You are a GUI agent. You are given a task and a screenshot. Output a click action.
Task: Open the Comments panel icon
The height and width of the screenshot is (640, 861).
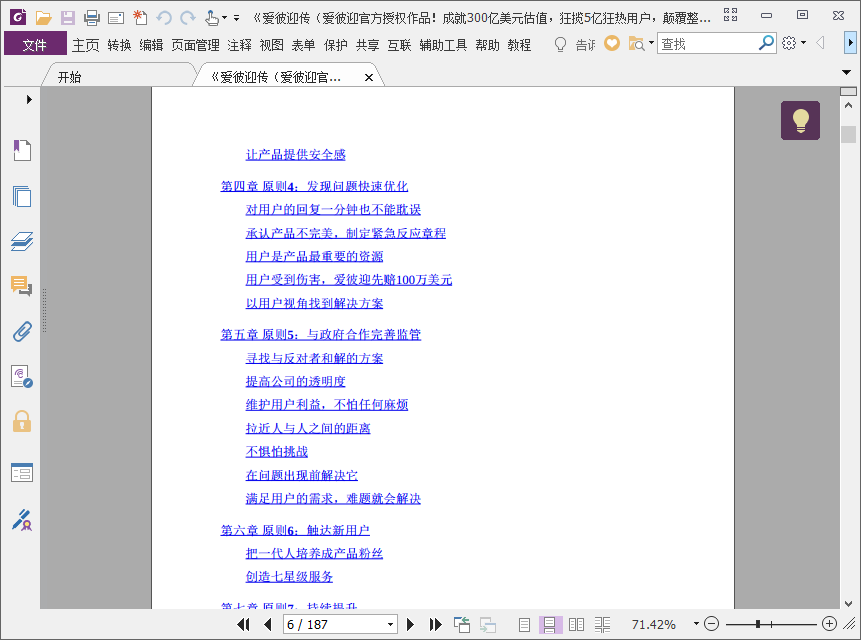pos(22,286)
